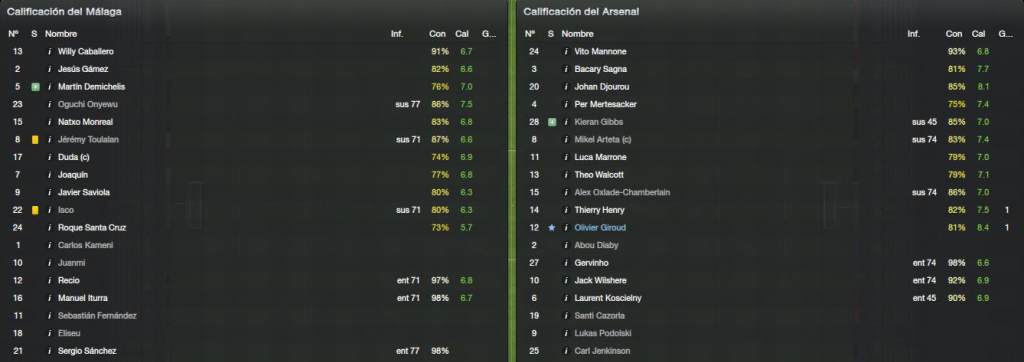
Task: Sort Málaga list by Nombre column
Action: 61,33
